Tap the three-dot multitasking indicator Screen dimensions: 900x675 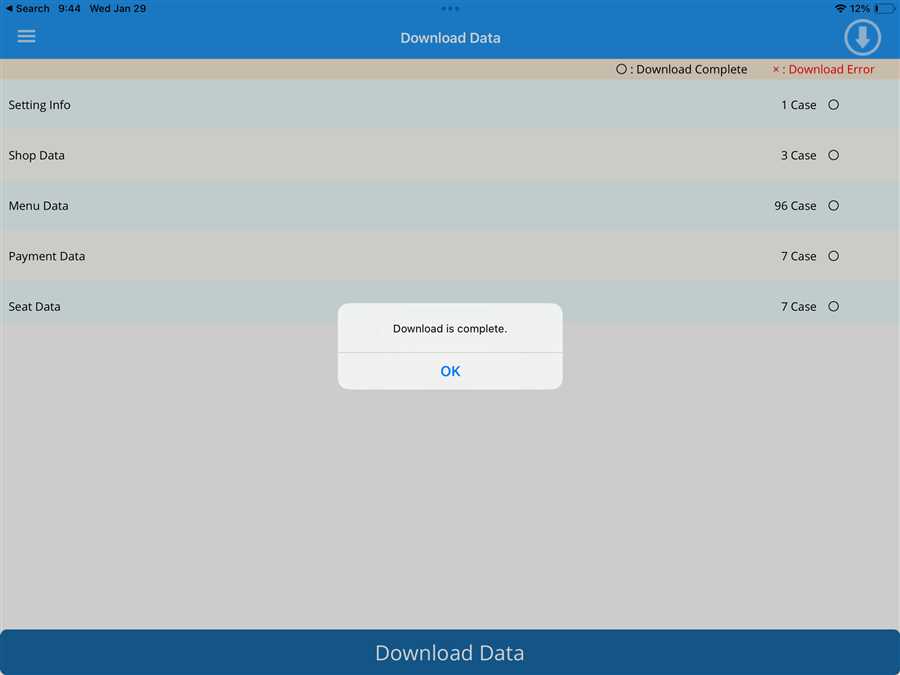coord(450,8)
